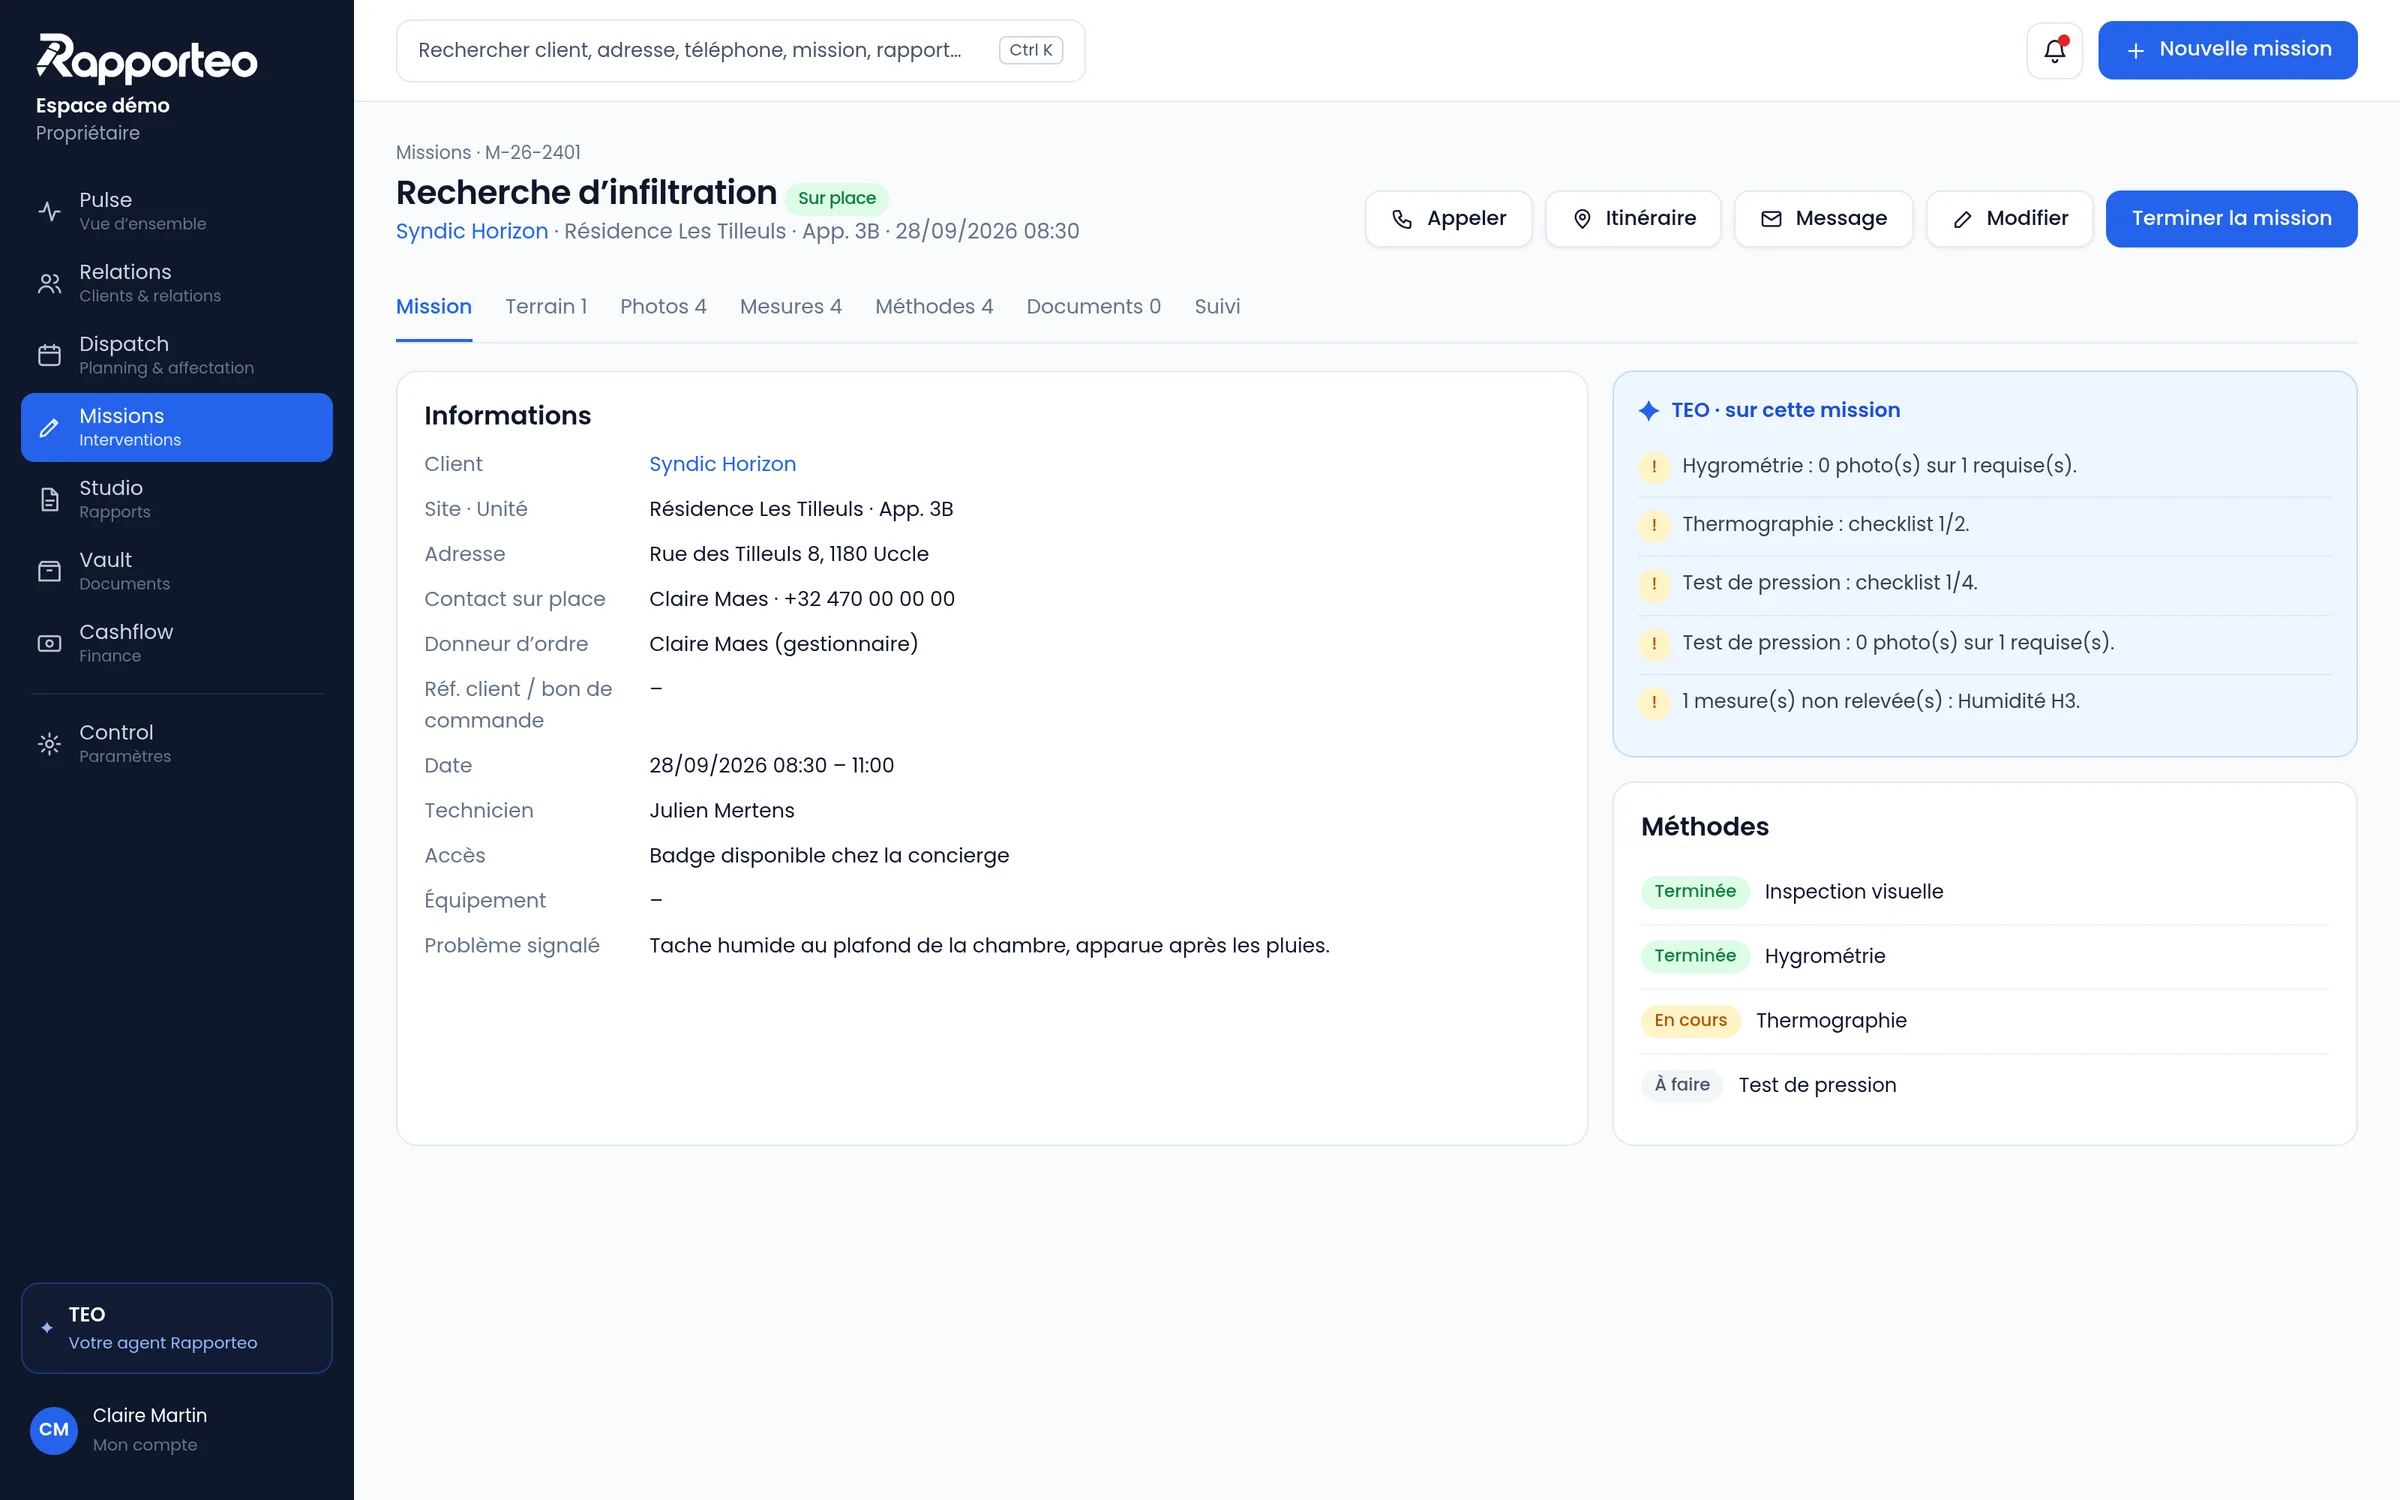Click the Message button
The image size is (2400, 1500).
coord(1823,218)
